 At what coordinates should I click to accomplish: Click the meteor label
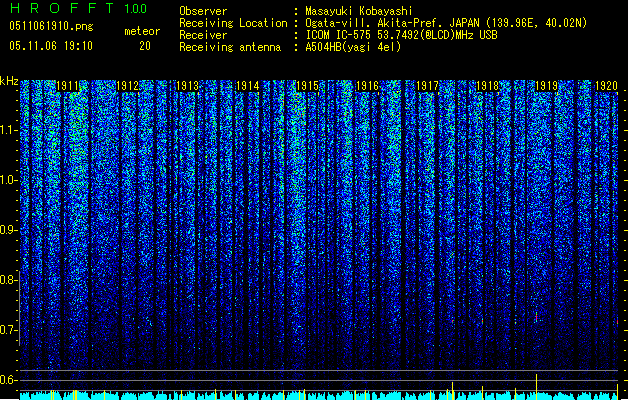point(142,31)
